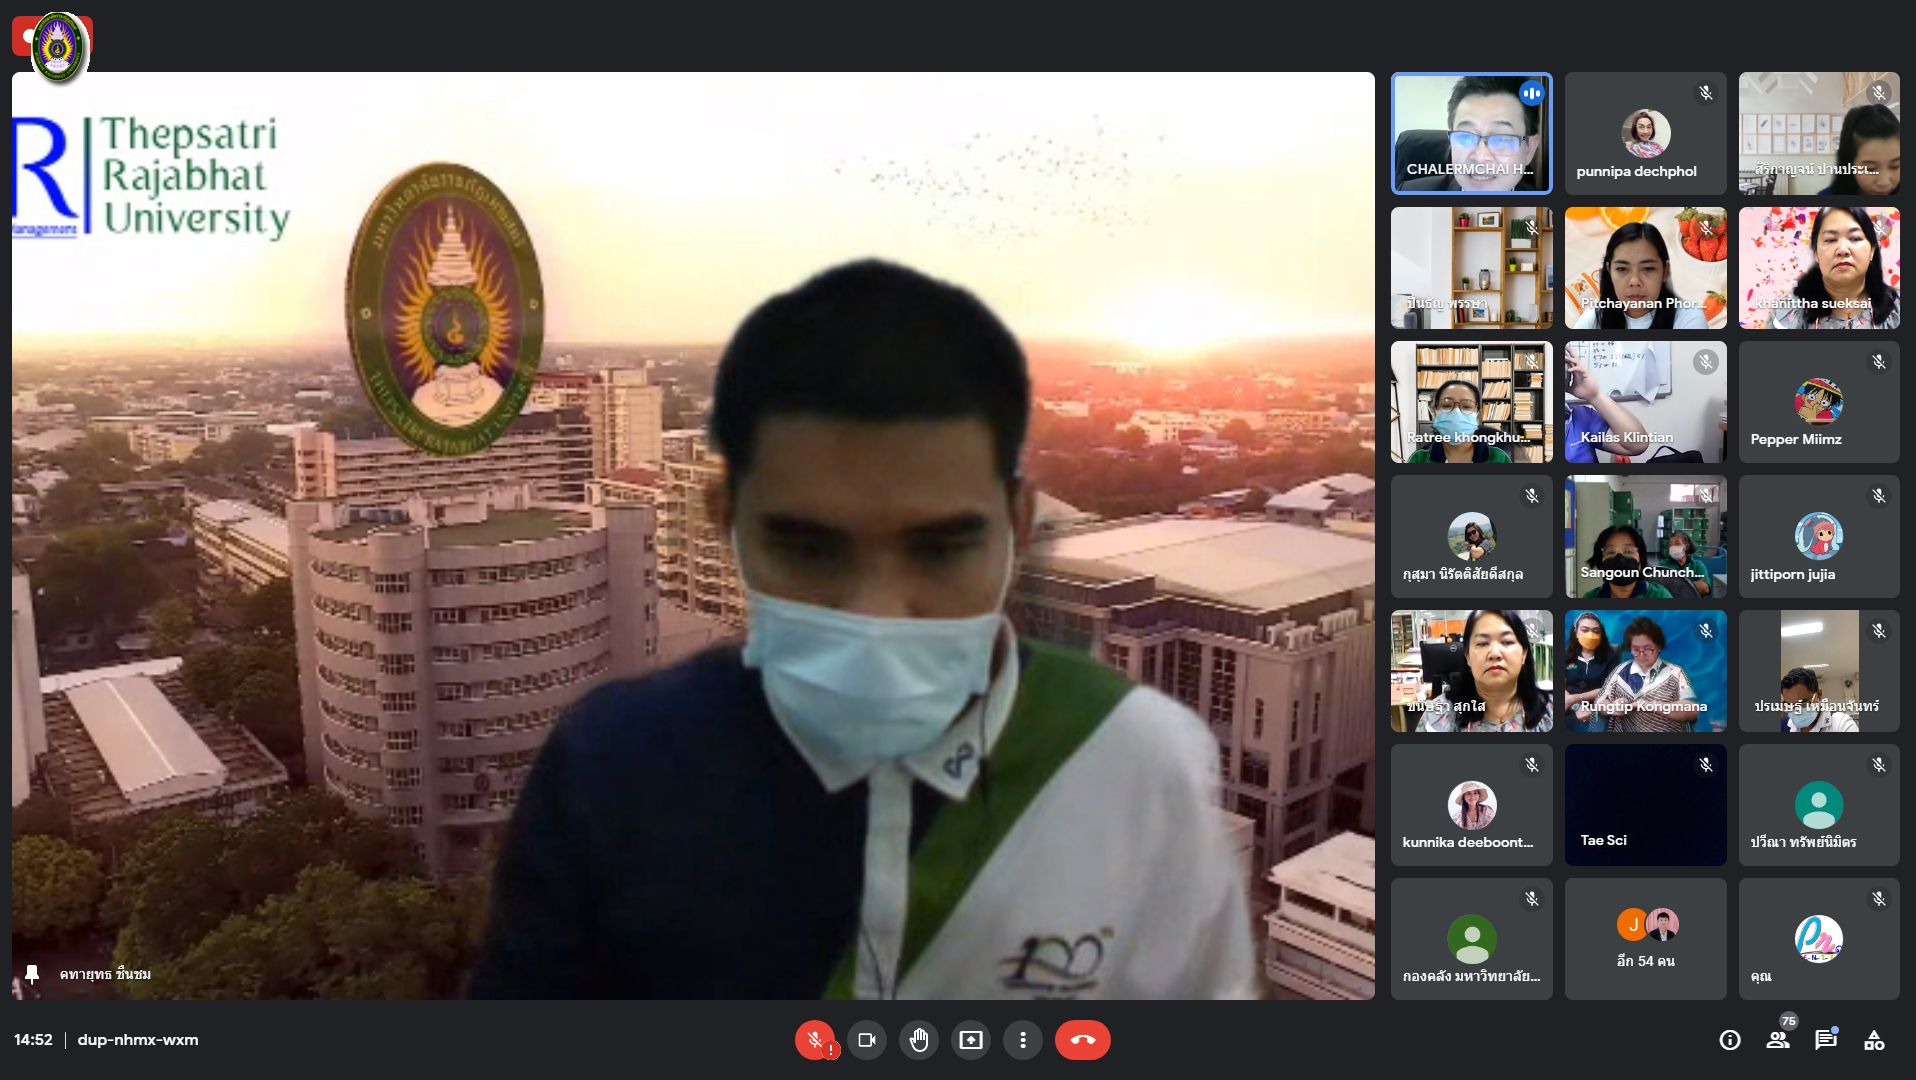This screenshot has height=1080, width=1916.
Task: Open the more options menu
Action: pyautogui.click(x=1022, y=1040)
